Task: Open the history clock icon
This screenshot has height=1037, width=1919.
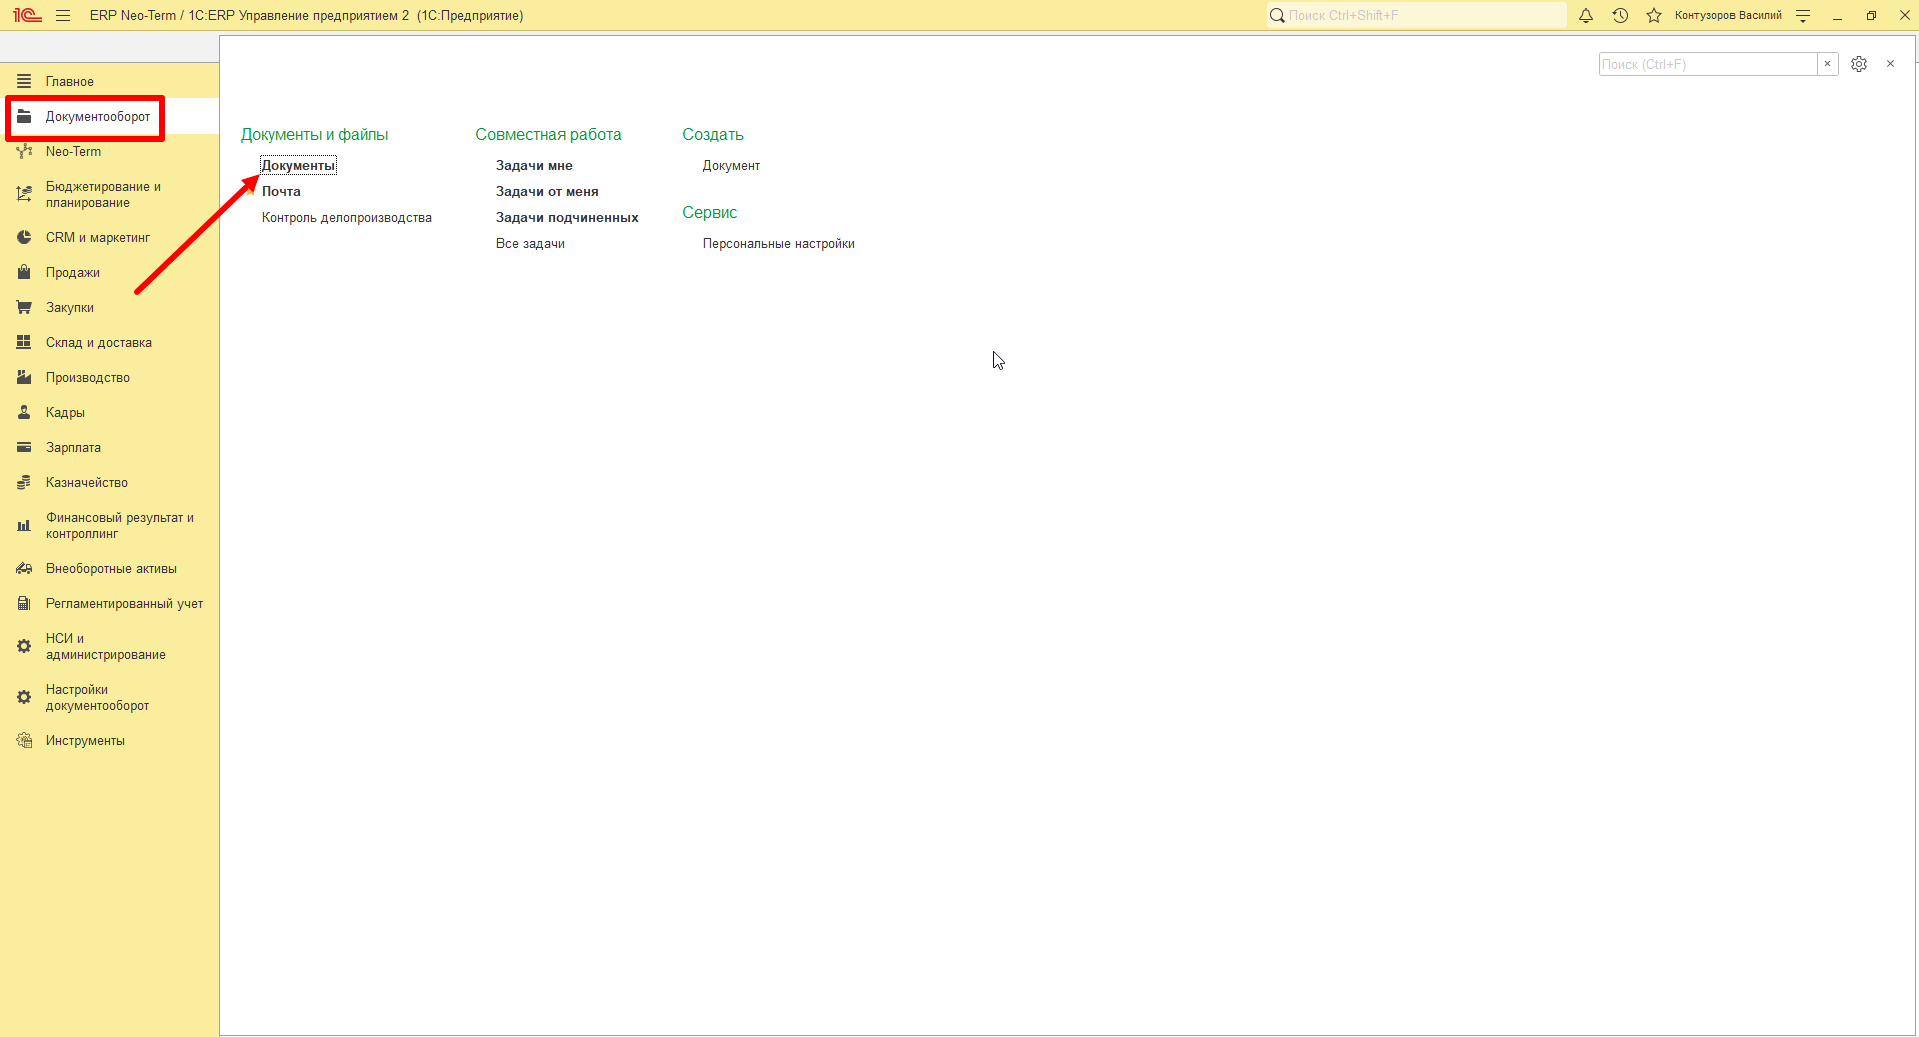Action: 1620,15
